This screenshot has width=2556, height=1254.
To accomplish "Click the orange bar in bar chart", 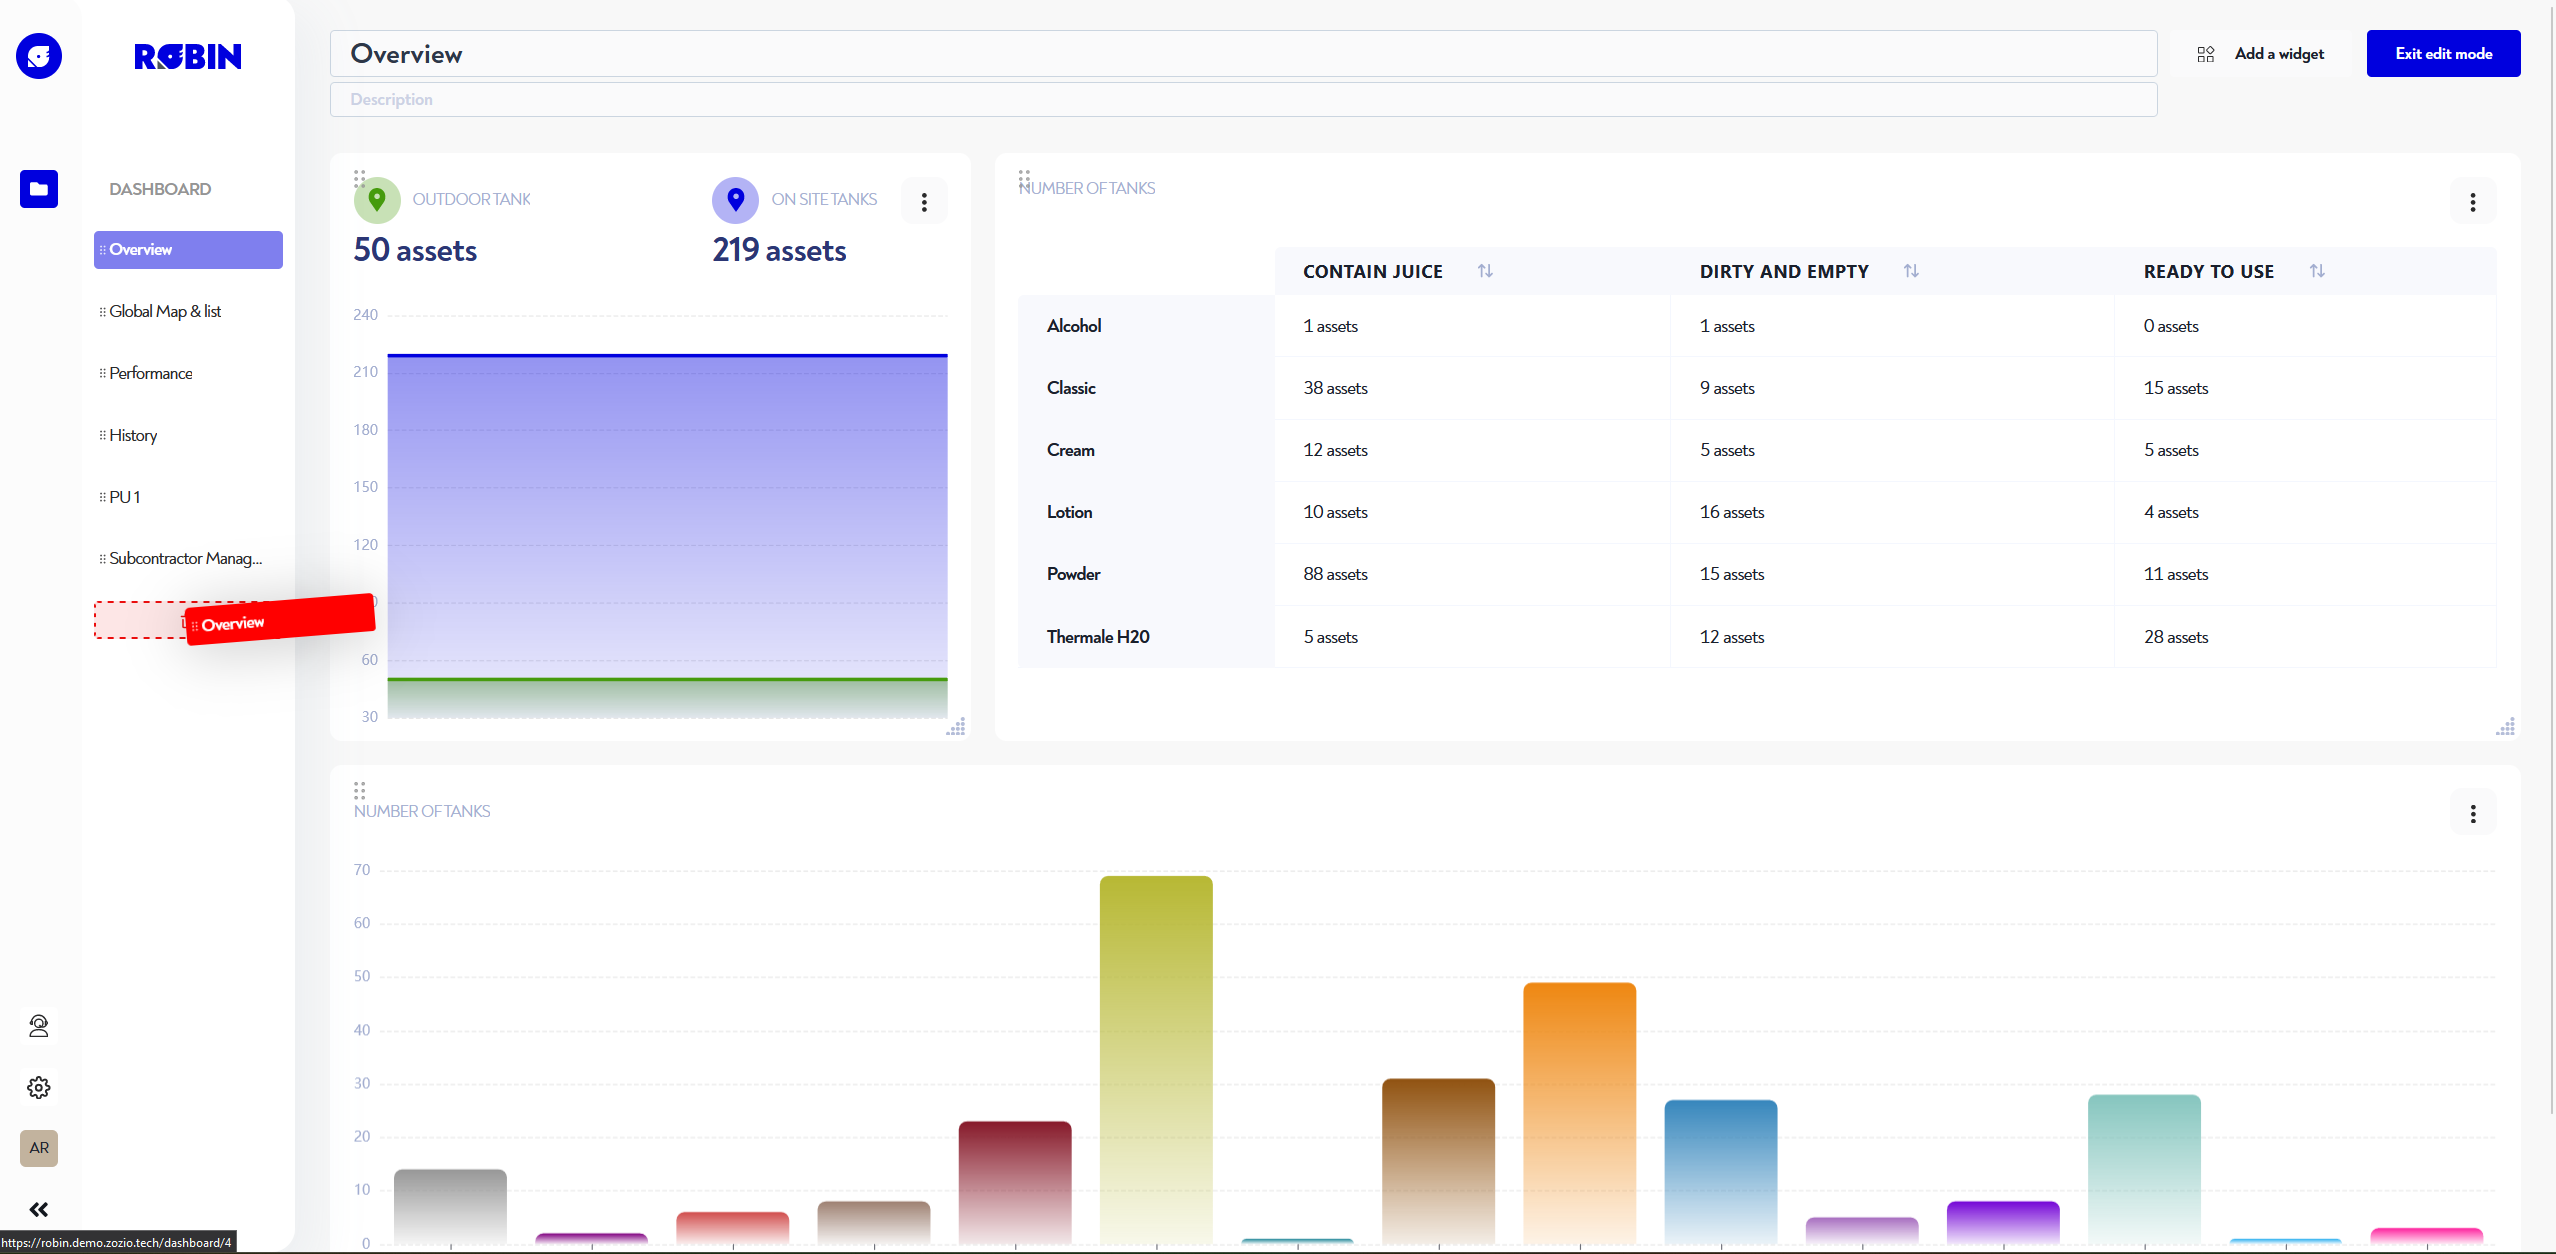I will pyautogui.click(x=1579, y=1113).
